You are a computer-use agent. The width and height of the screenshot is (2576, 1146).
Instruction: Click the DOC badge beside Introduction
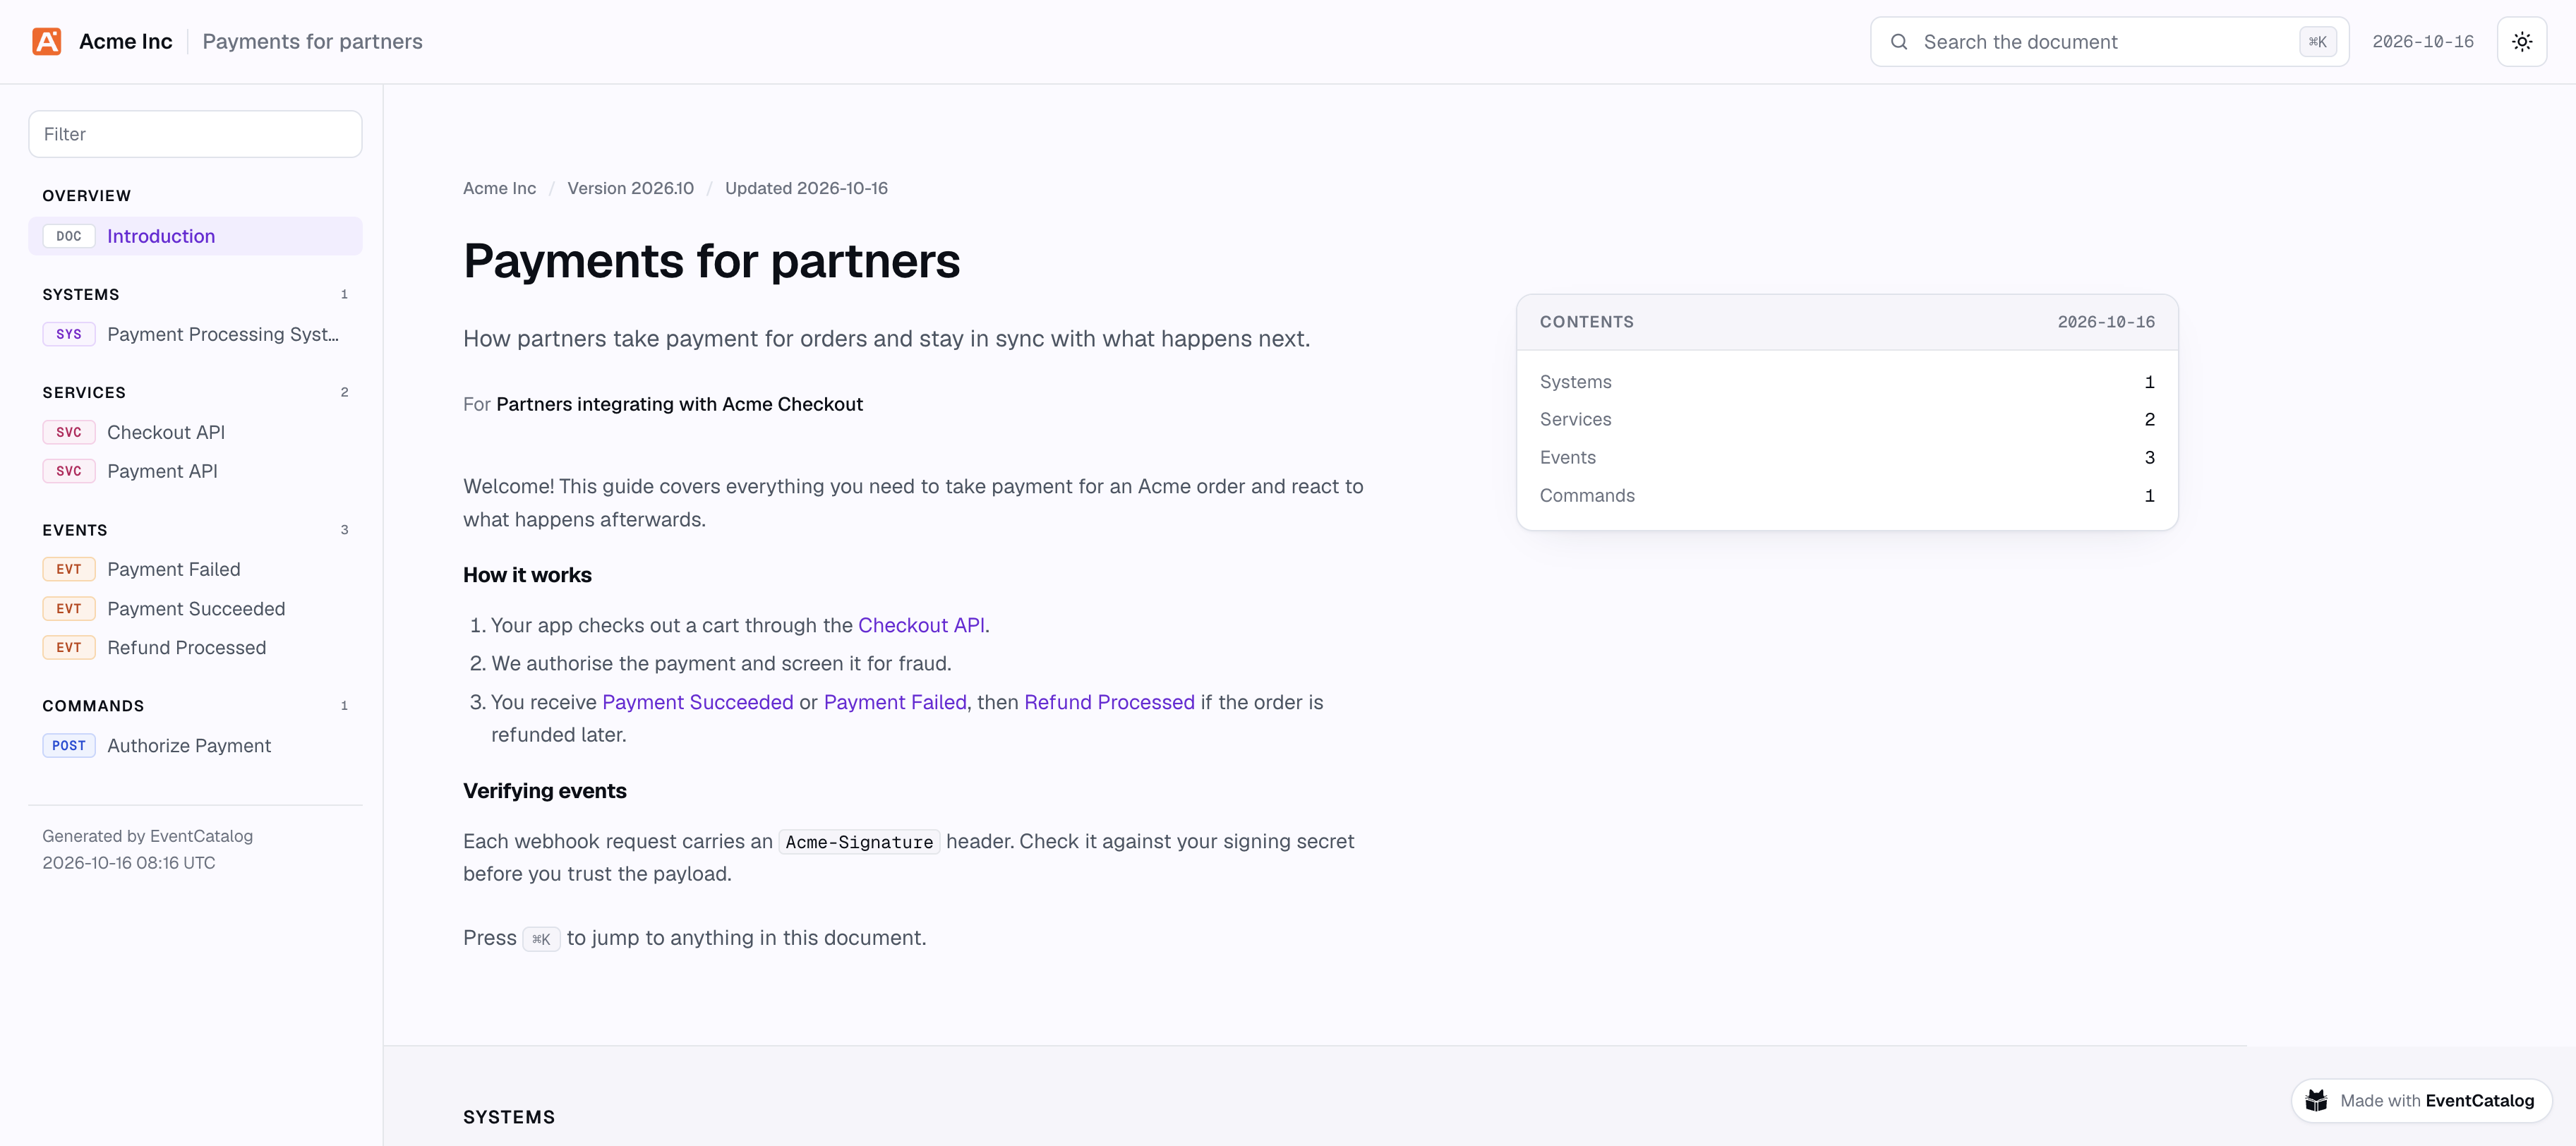(x=69, y=236)
